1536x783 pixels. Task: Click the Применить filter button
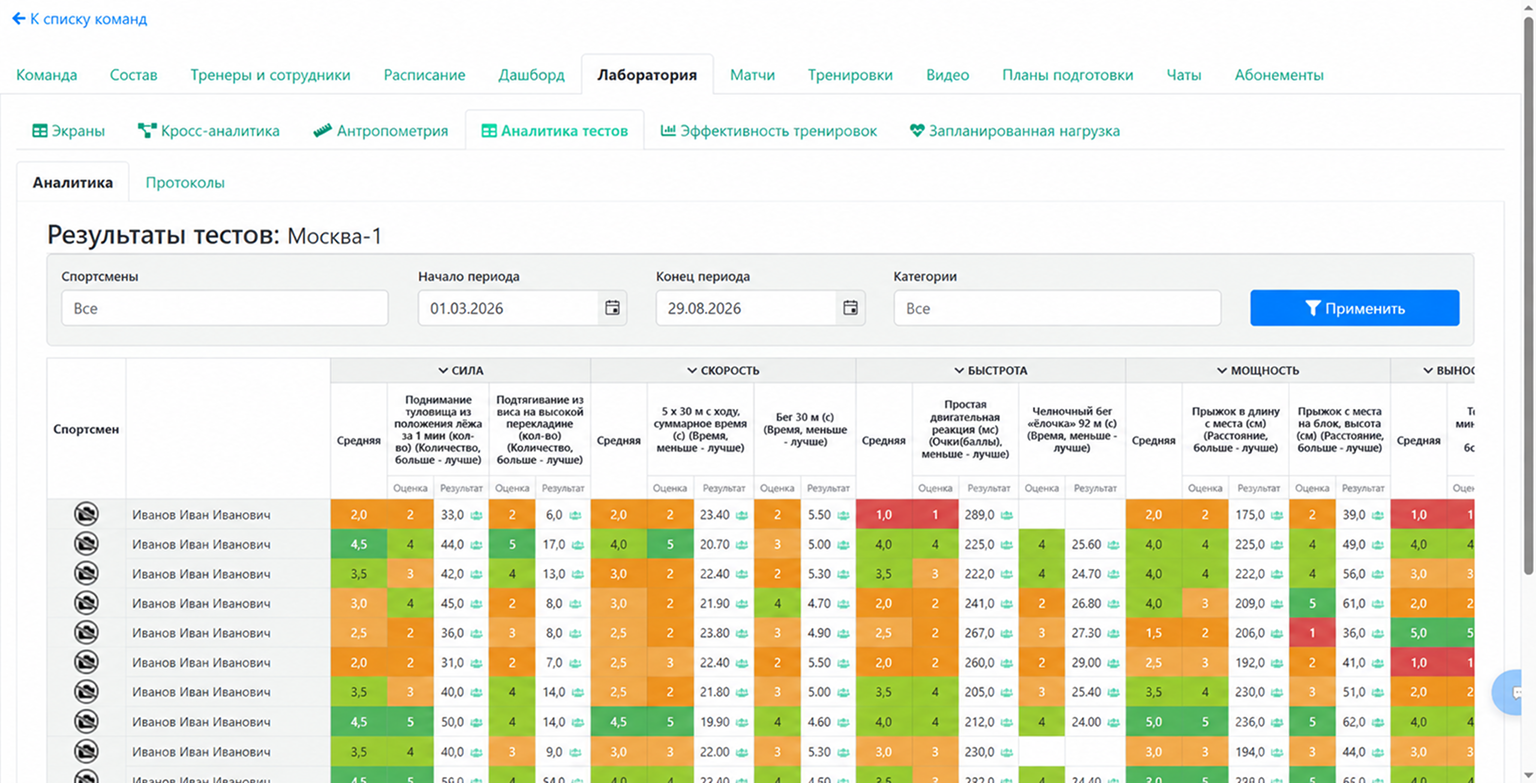[1354, 308]
